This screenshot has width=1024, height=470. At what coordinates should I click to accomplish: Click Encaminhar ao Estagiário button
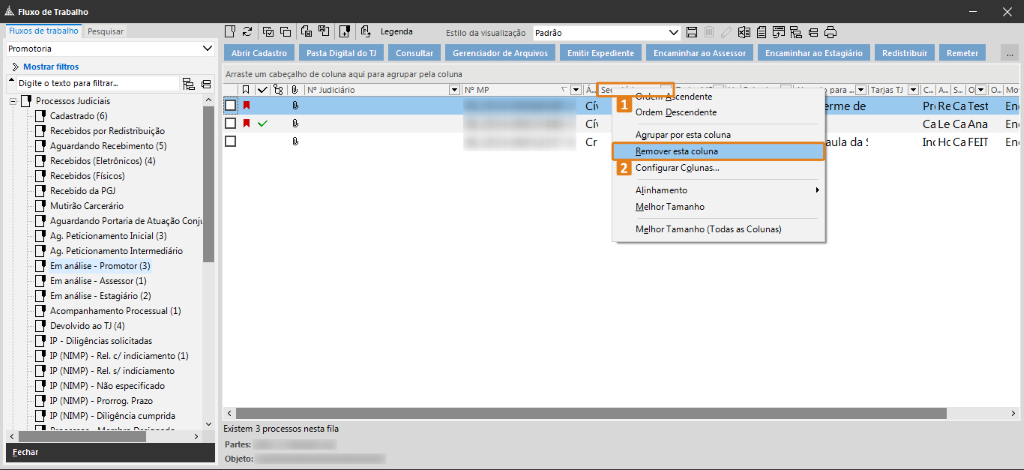(814, 53)
